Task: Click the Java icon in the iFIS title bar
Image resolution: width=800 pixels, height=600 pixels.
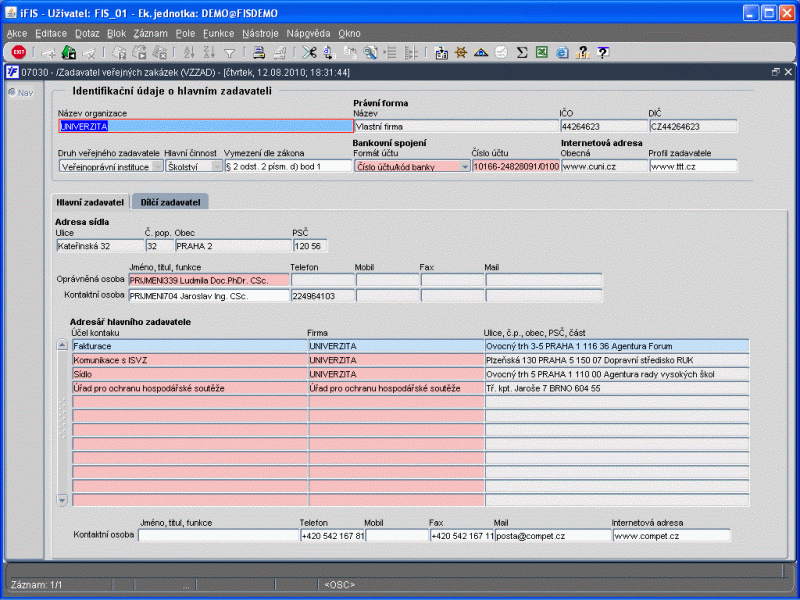Action: 11,12
